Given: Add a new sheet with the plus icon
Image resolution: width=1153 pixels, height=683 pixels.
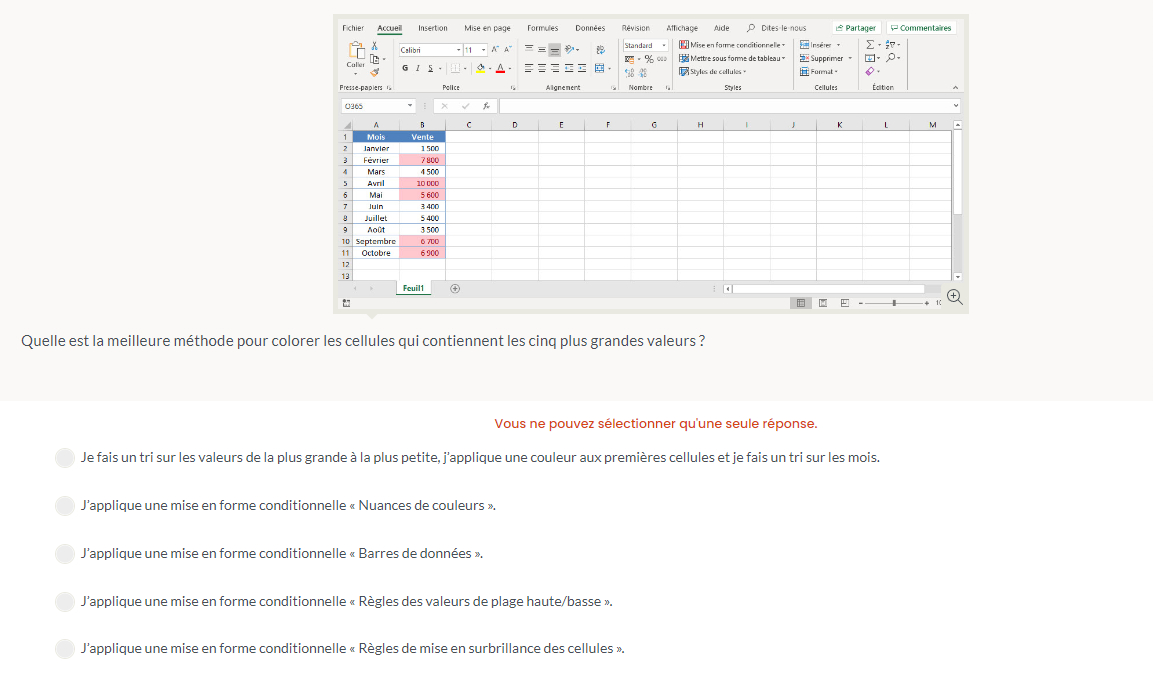Looking at the screenshot, I should [455, 288].
